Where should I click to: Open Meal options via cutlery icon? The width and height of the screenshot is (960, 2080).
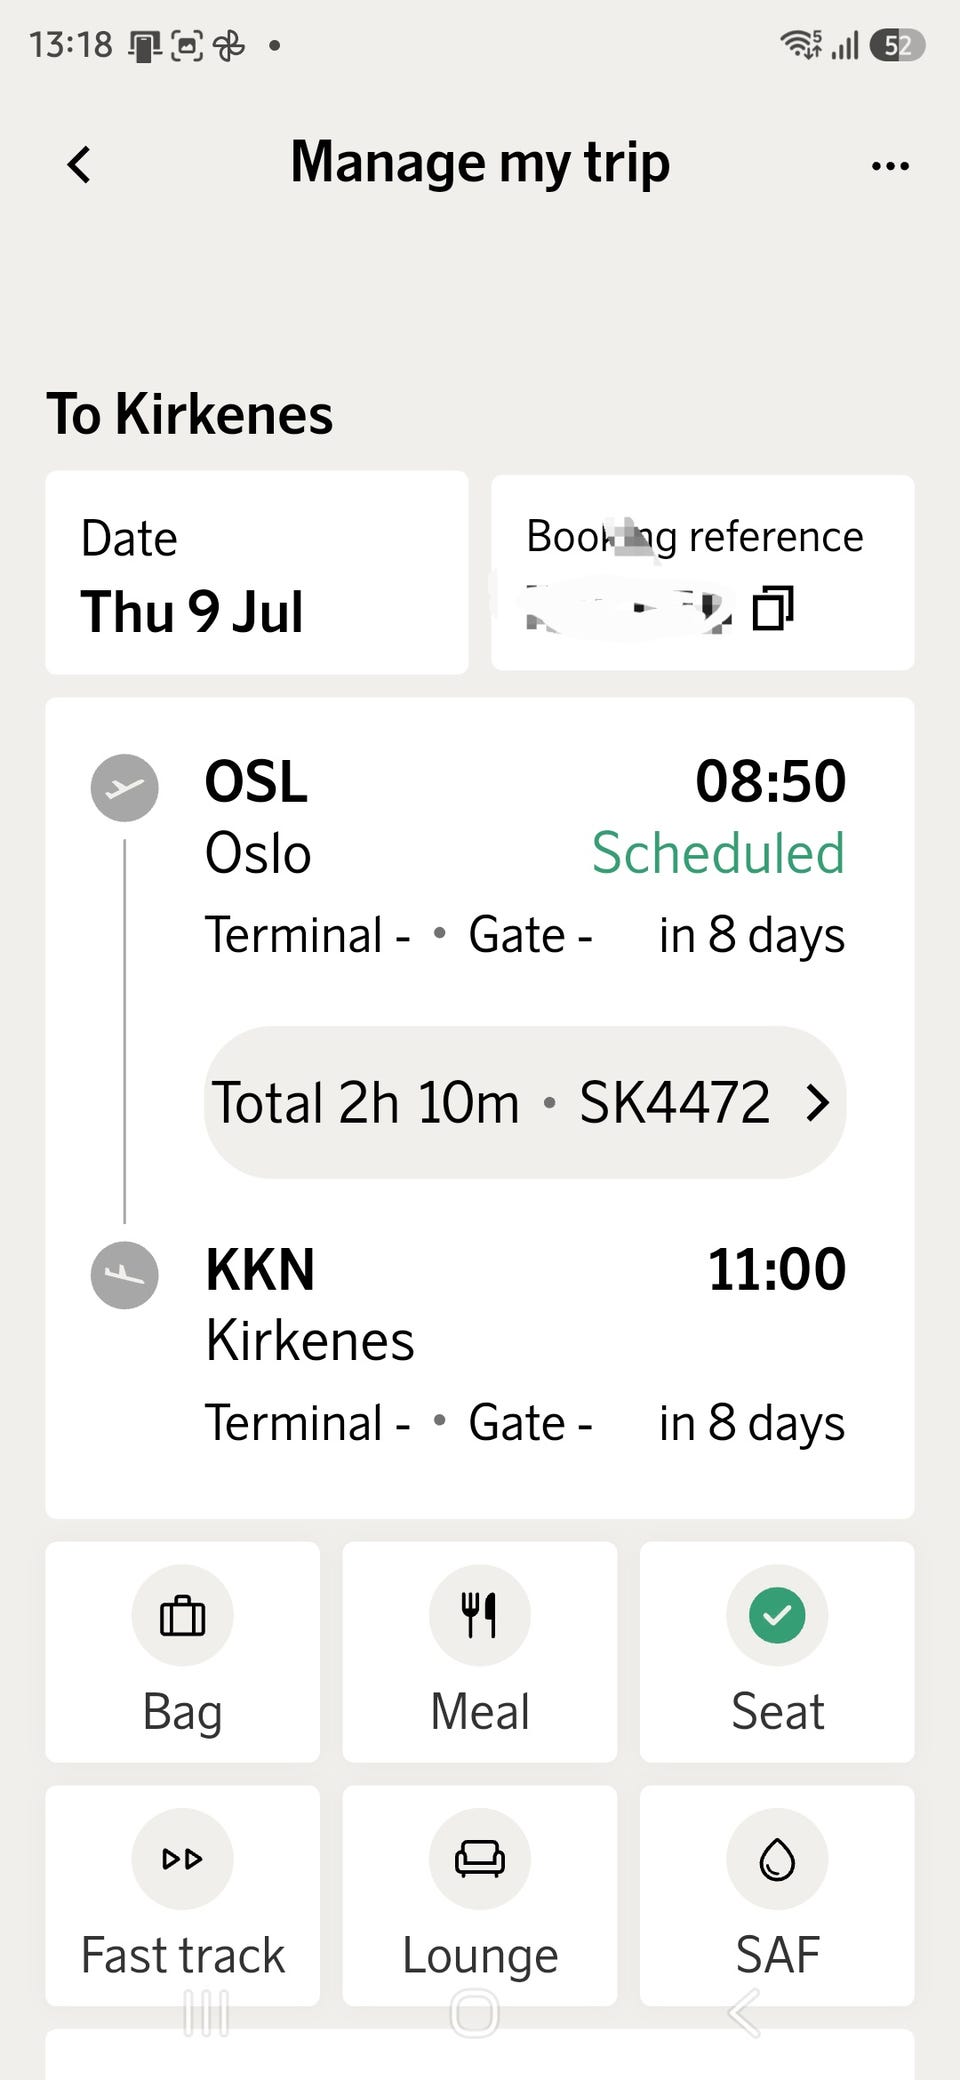pyautogui.click(x=480, y=1615)
